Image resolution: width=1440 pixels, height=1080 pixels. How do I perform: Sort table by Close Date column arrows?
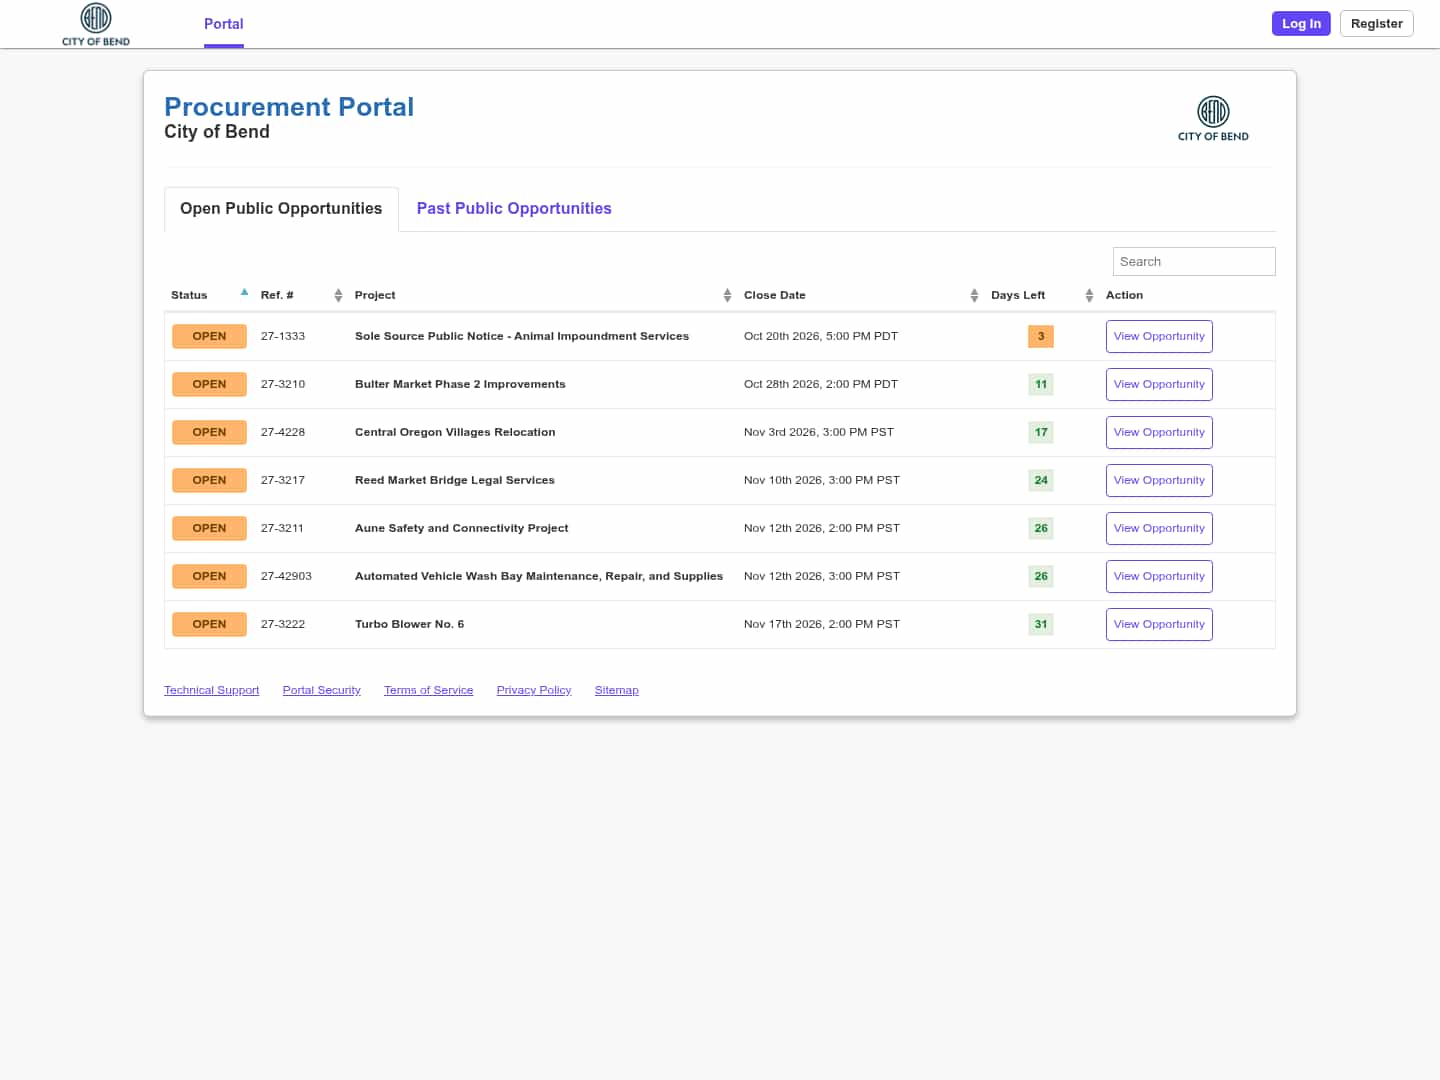[974, 295]
